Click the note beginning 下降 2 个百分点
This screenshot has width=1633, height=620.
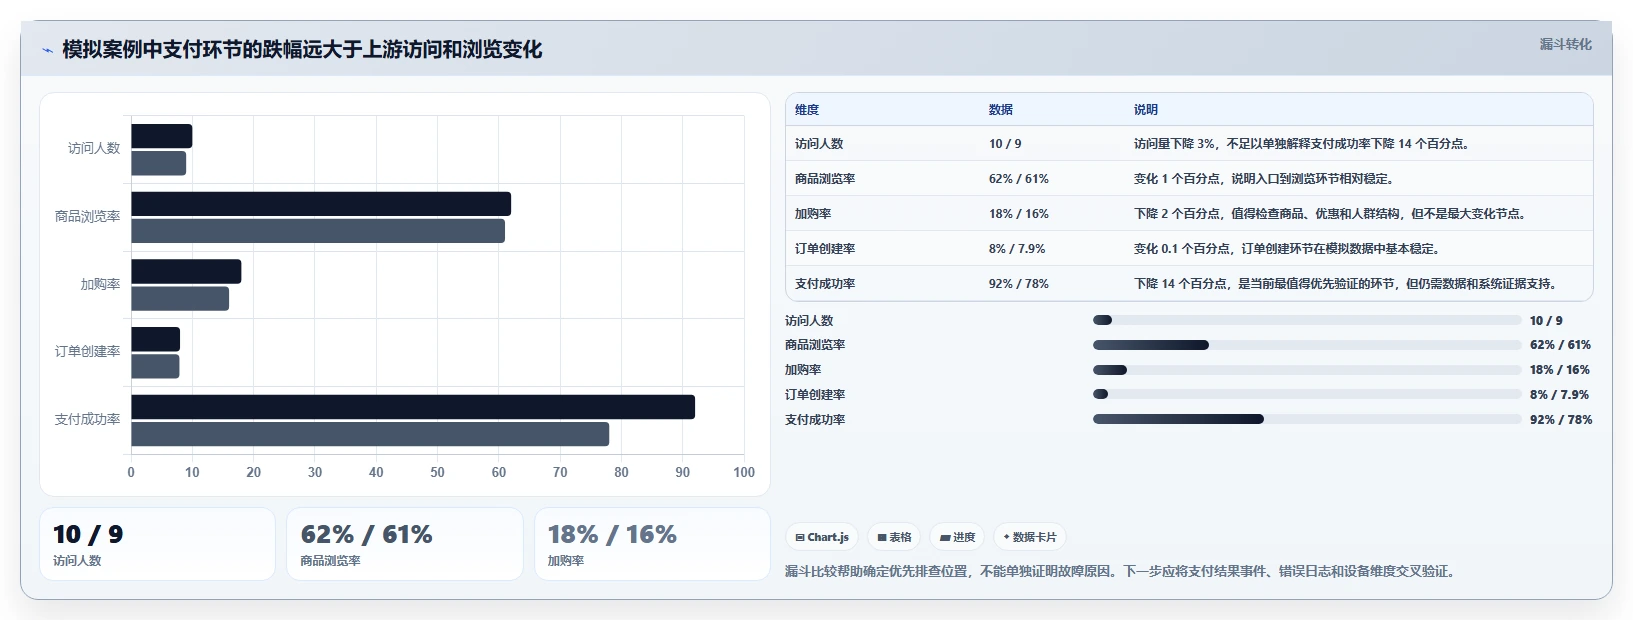pos(1332,214)
